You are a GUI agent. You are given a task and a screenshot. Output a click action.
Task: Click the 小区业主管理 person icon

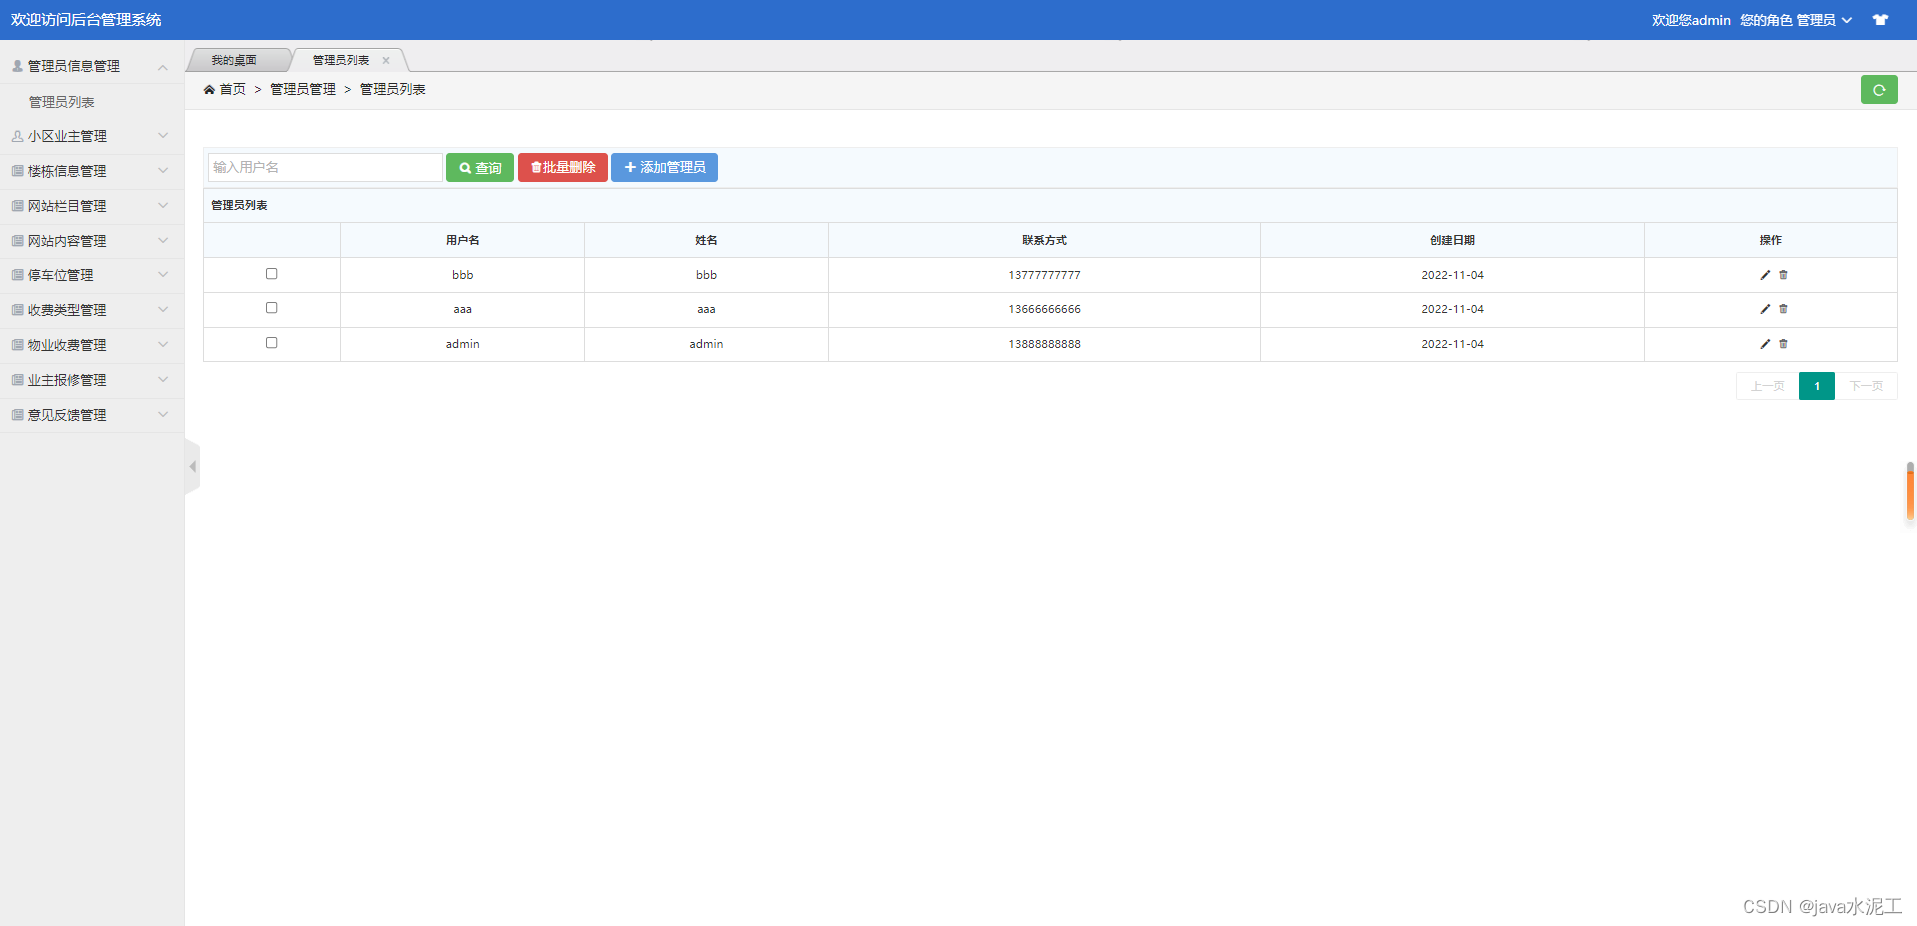(17, 136)
